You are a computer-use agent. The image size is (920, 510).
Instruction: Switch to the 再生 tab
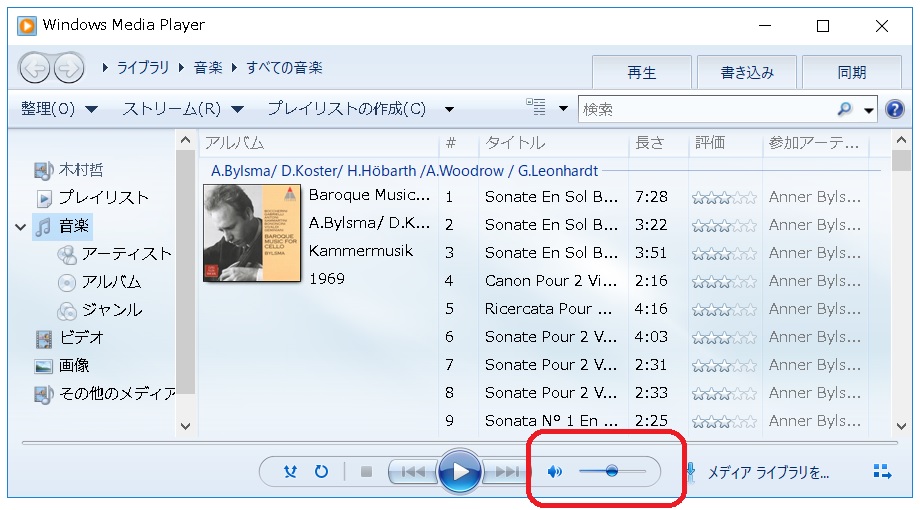tap(641, 72)
